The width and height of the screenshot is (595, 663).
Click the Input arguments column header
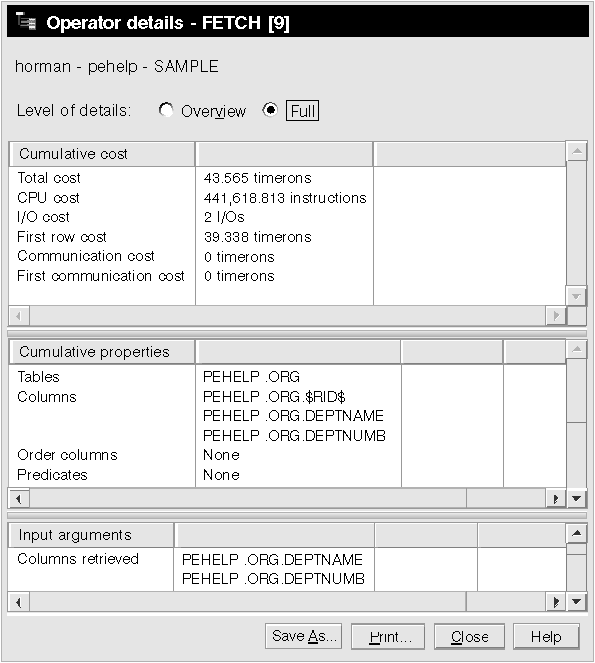pos(91,535)
